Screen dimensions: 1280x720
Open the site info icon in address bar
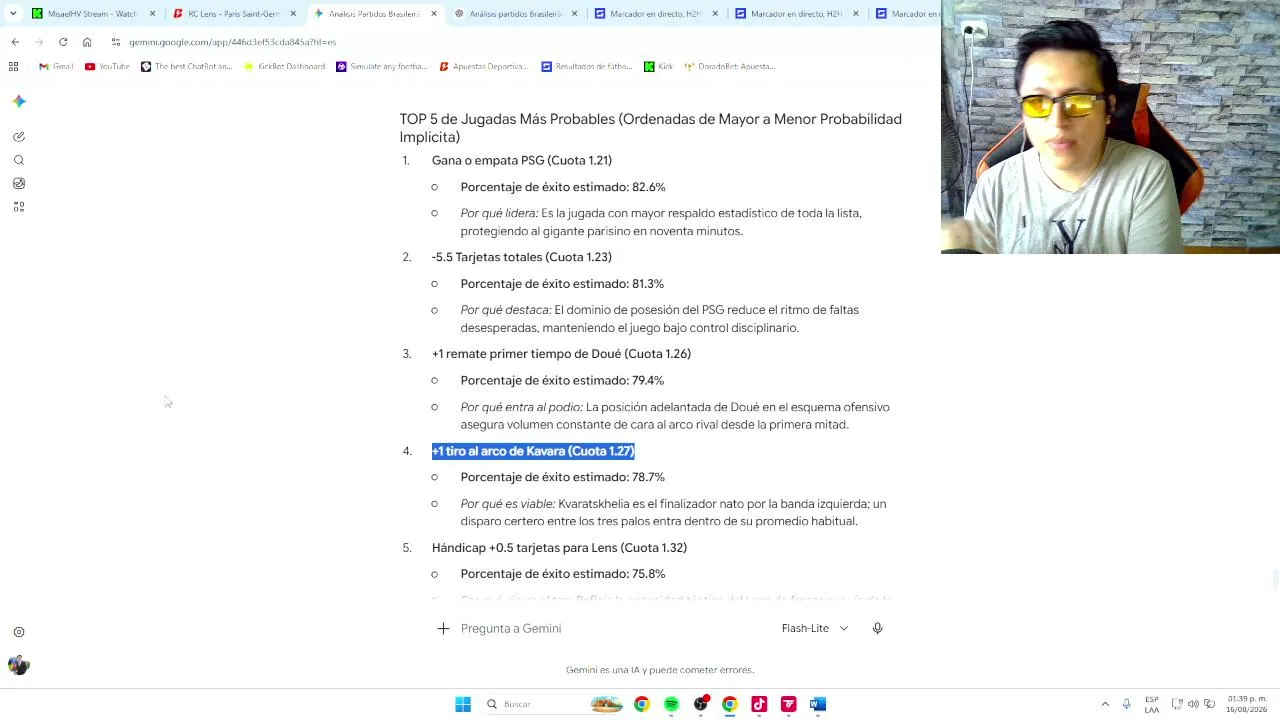click(116, 42)
